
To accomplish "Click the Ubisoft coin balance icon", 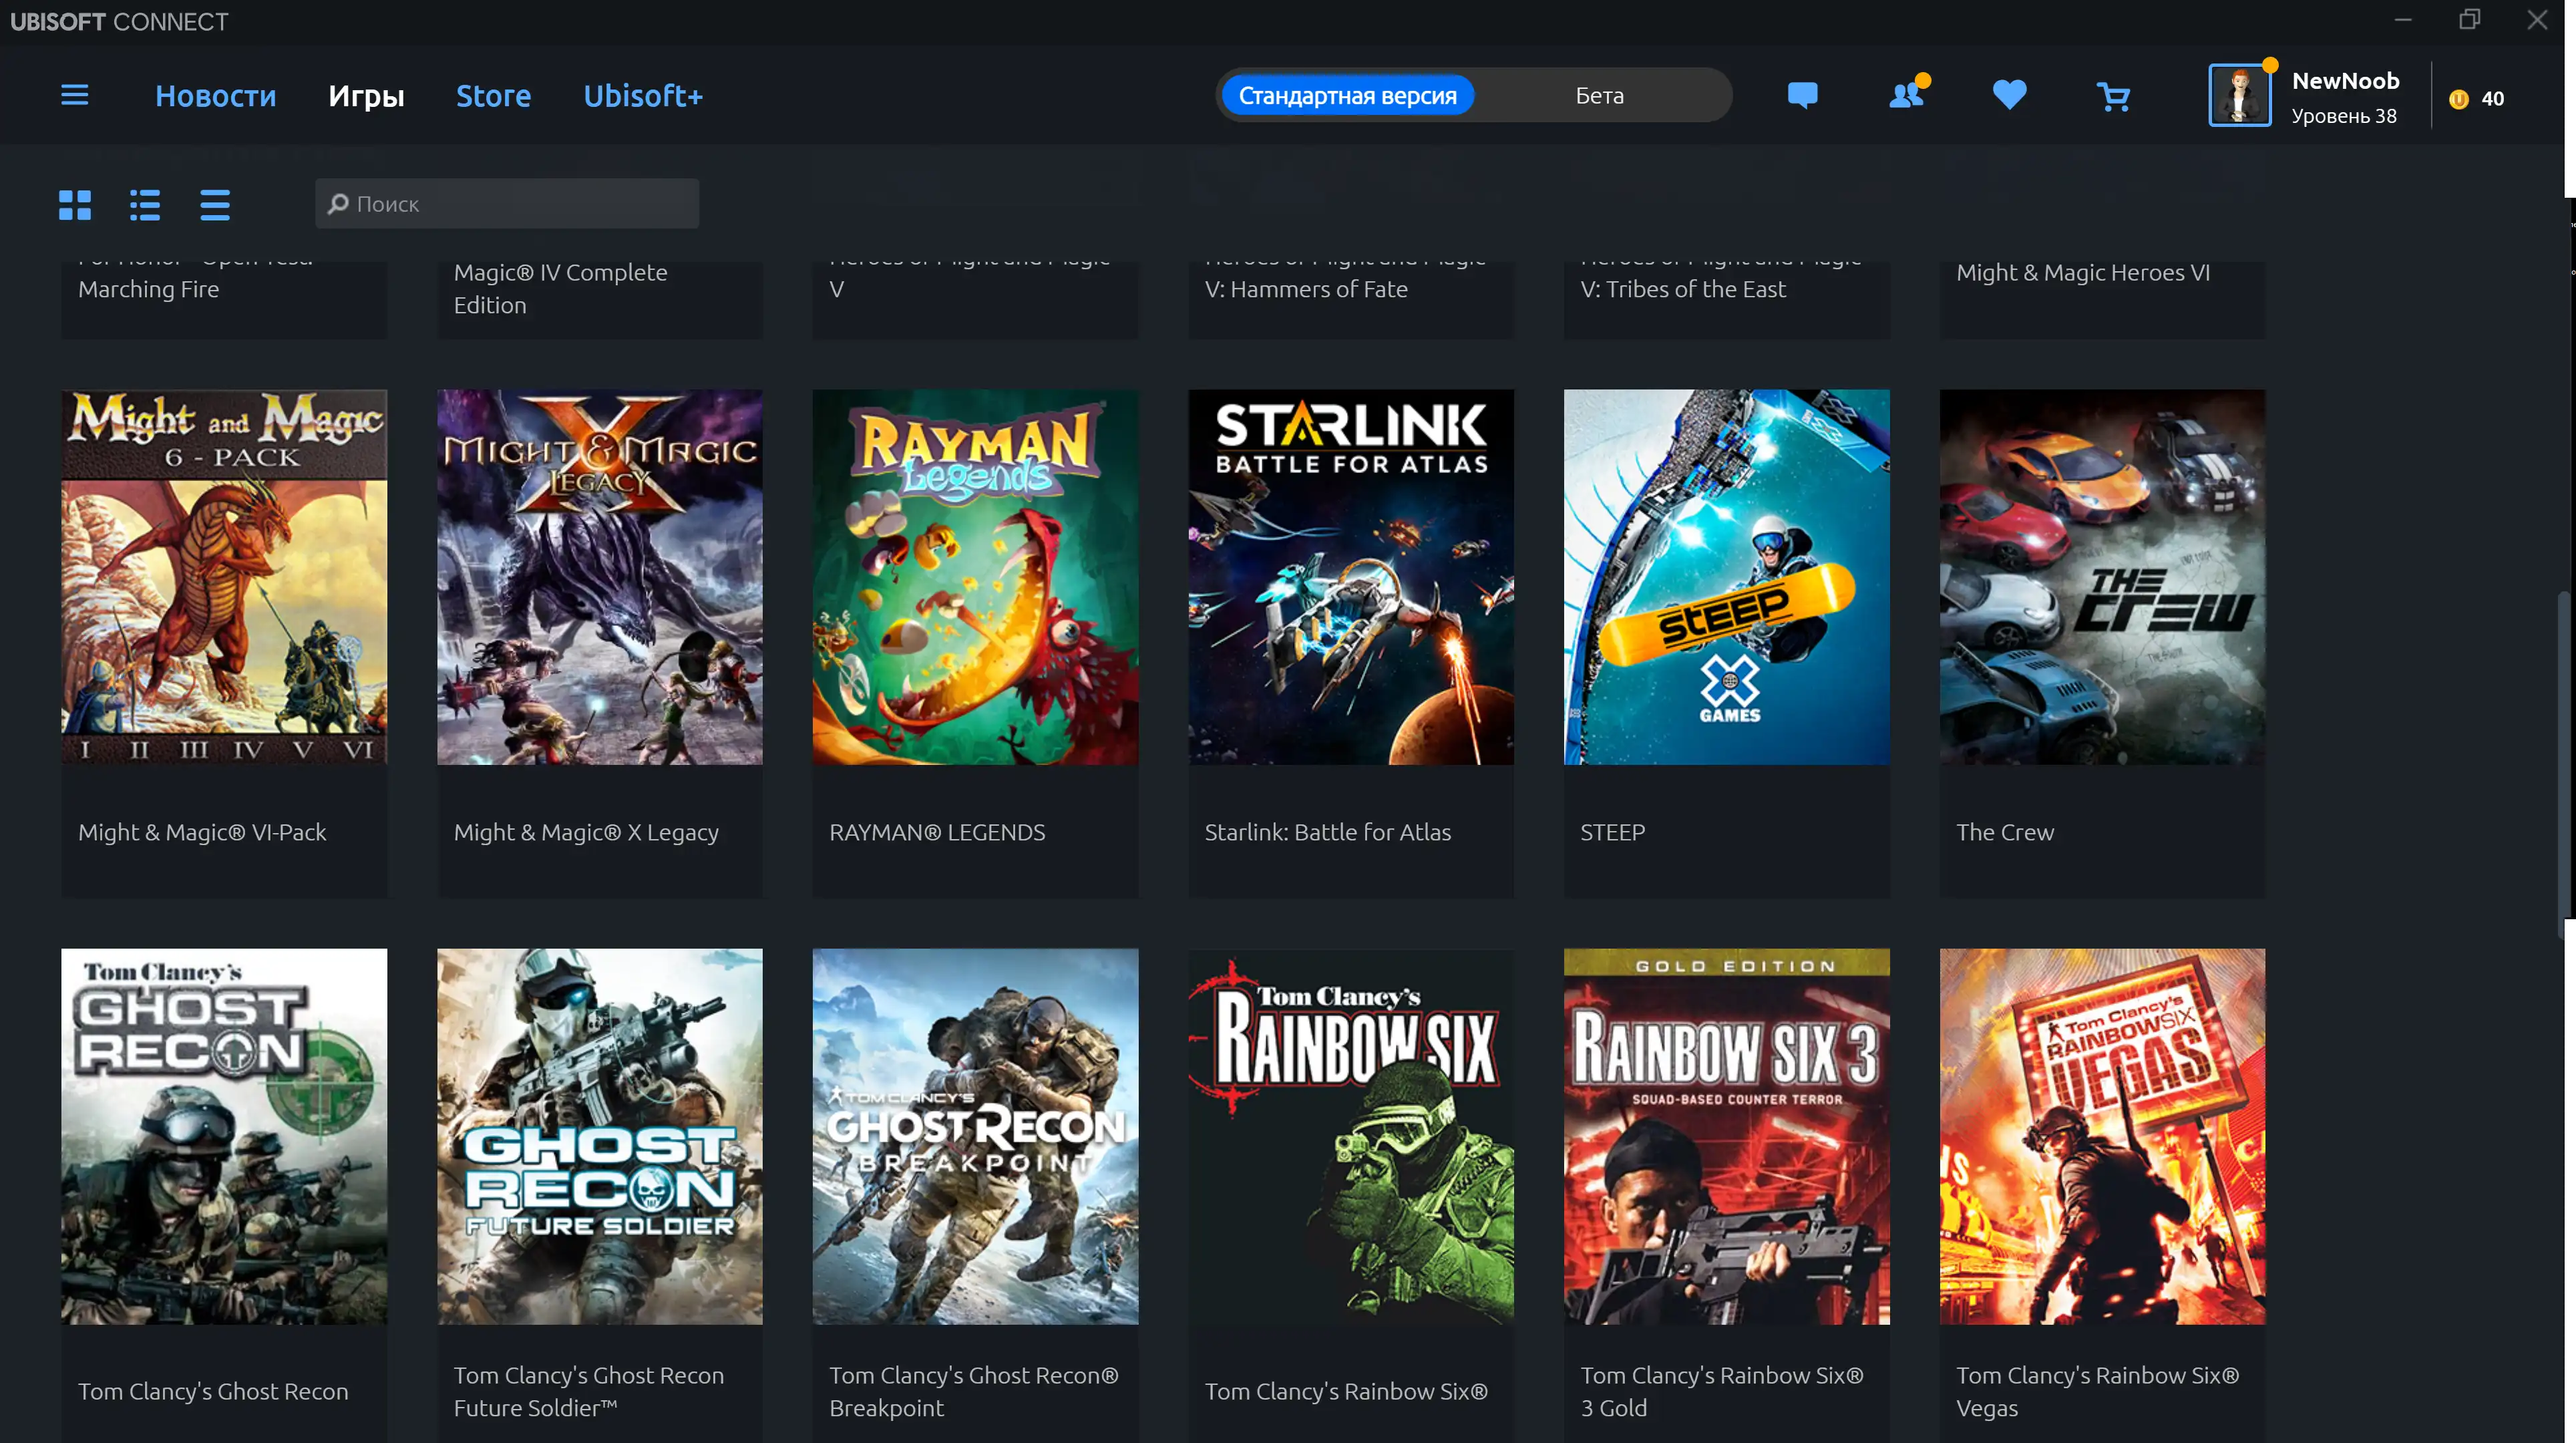I will (x=2459, y=99).
